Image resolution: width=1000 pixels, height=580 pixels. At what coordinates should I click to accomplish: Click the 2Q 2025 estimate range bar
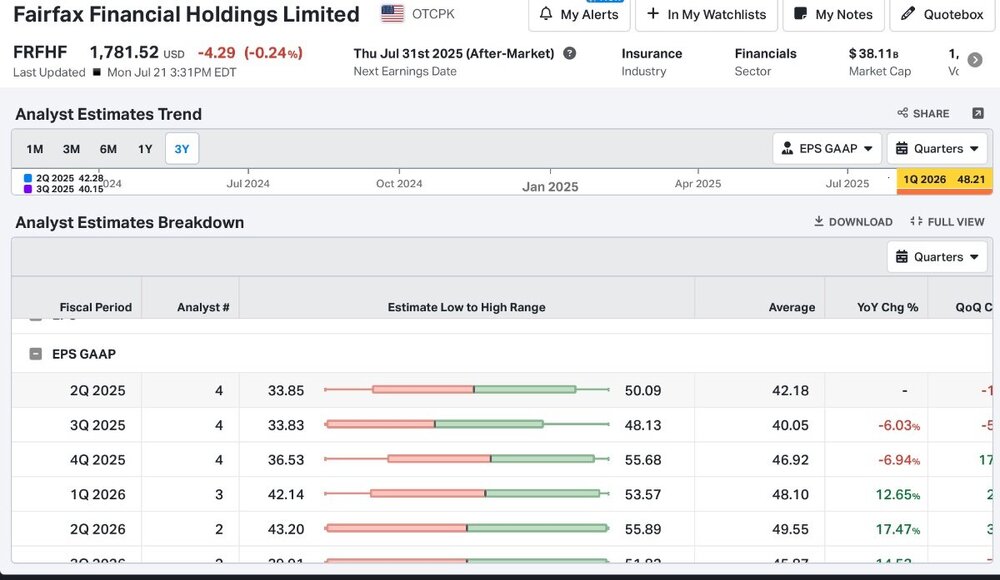pos(467,389)
